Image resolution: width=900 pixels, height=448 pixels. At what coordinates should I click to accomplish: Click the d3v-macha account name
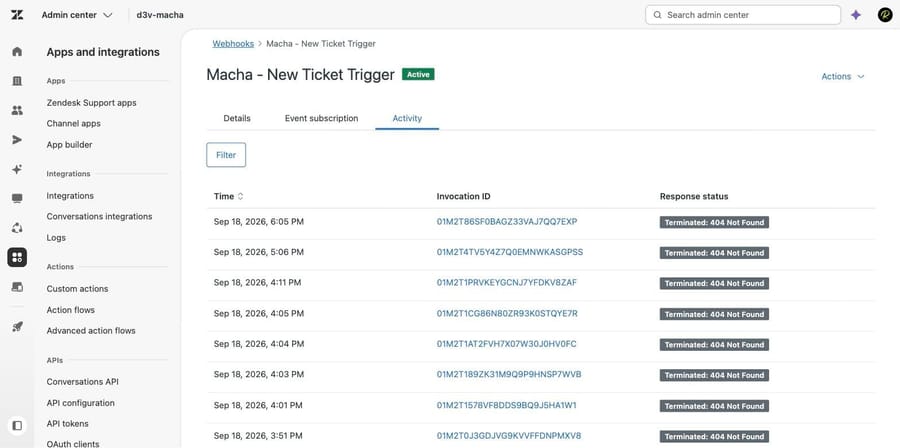coord(160,15)
